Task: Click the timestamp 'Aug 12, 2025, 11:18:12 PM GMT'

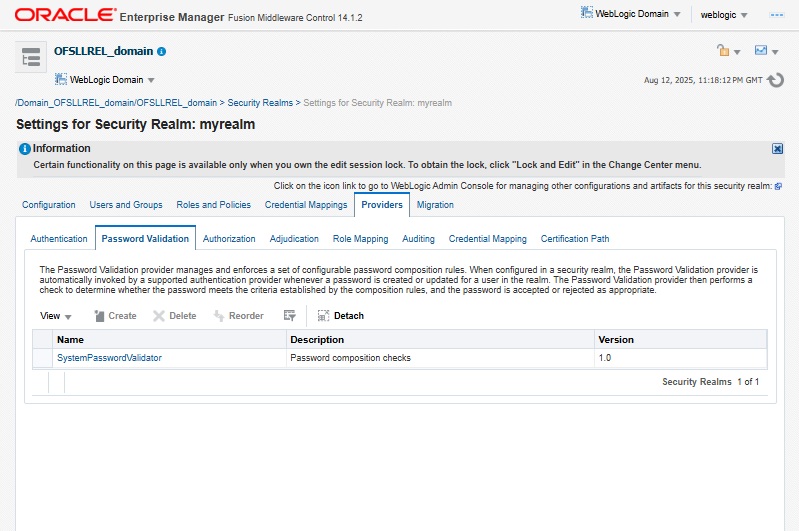Action: pyautogui.click(x=703, y=81)
